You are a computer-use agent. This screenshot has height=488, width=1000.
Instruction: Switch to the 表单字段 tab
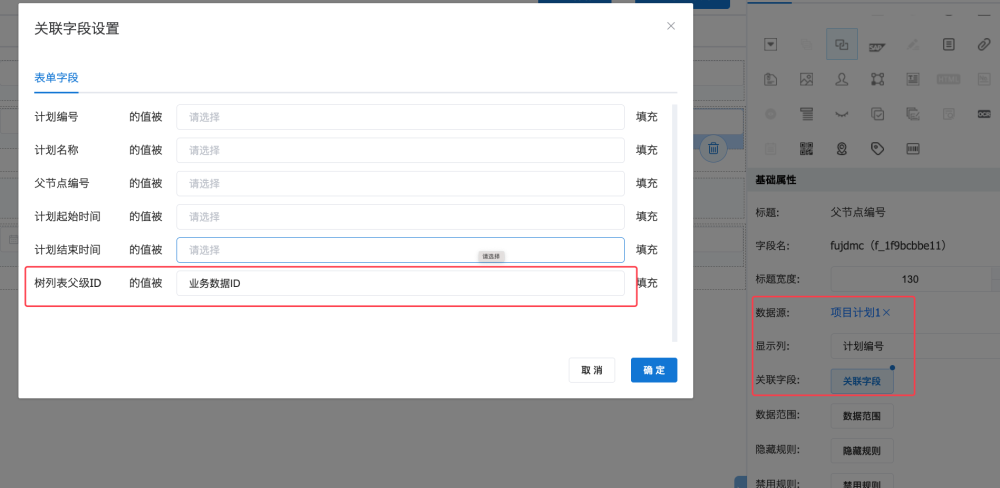(56, 77)
